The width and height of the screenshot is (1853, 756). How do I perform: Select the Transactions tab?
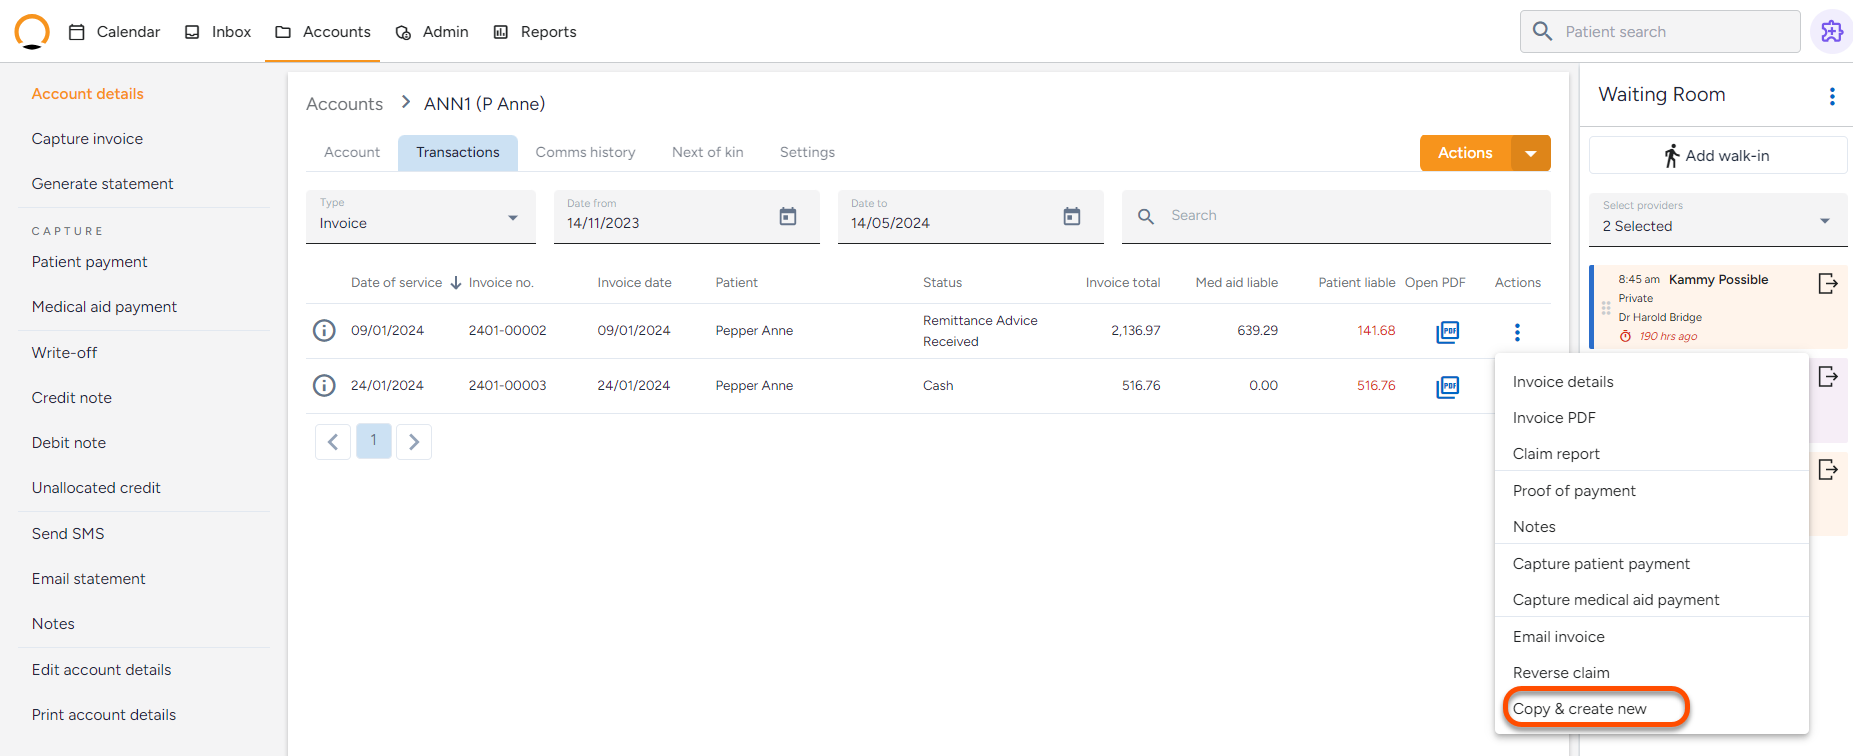click(458, 152)
